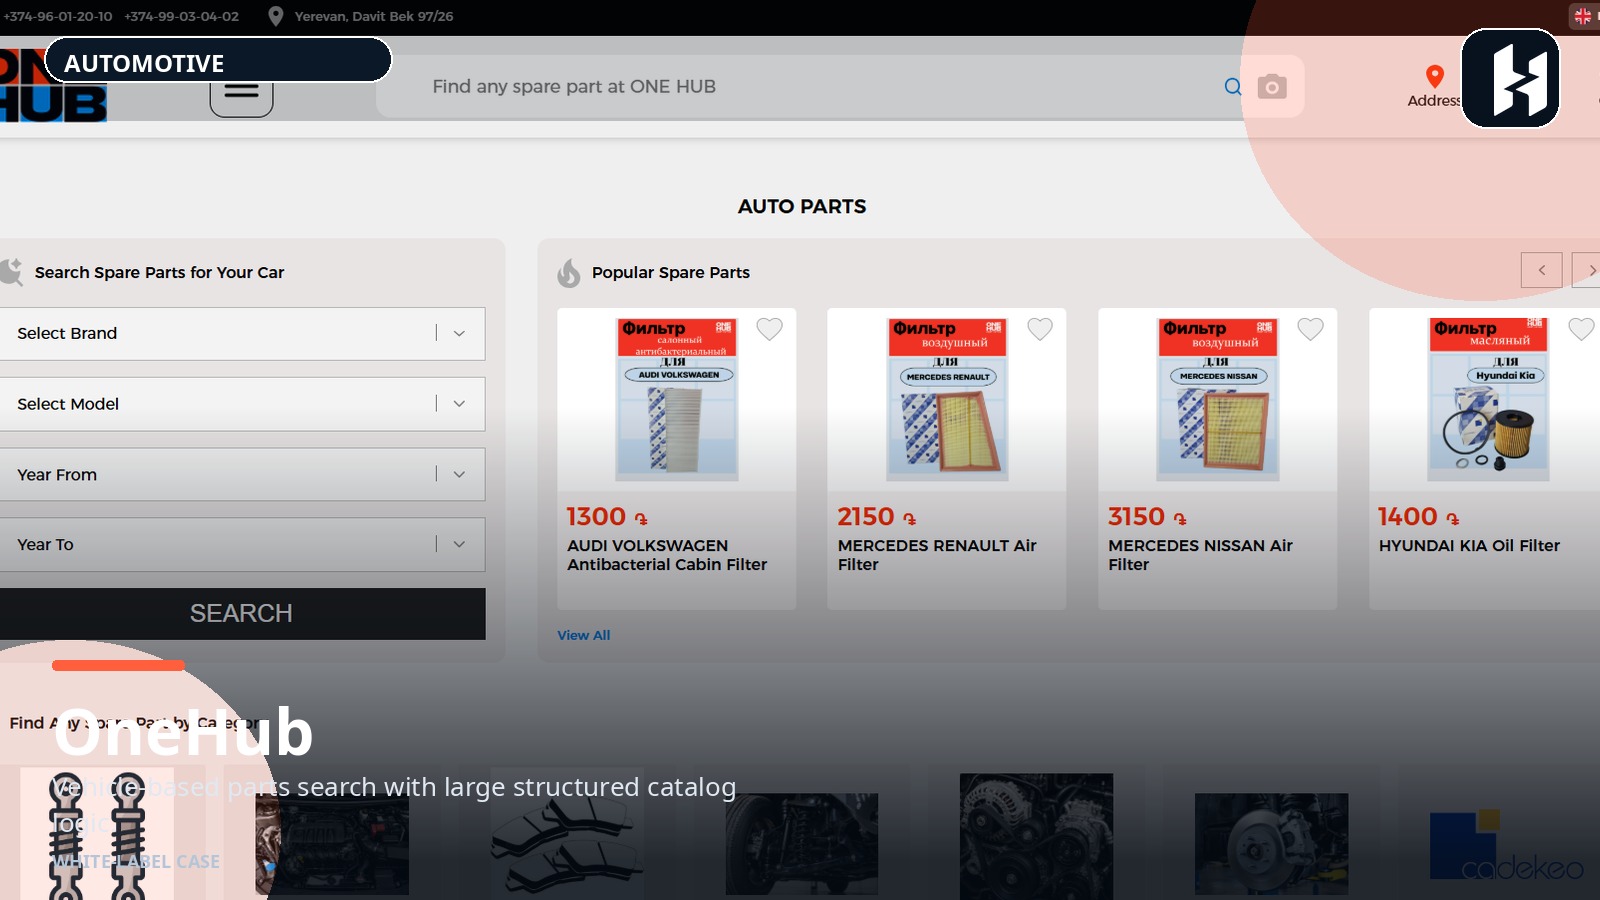Open Hyundai Kia oil filter image
The image size is (1600, 900).
[1488, 399]
